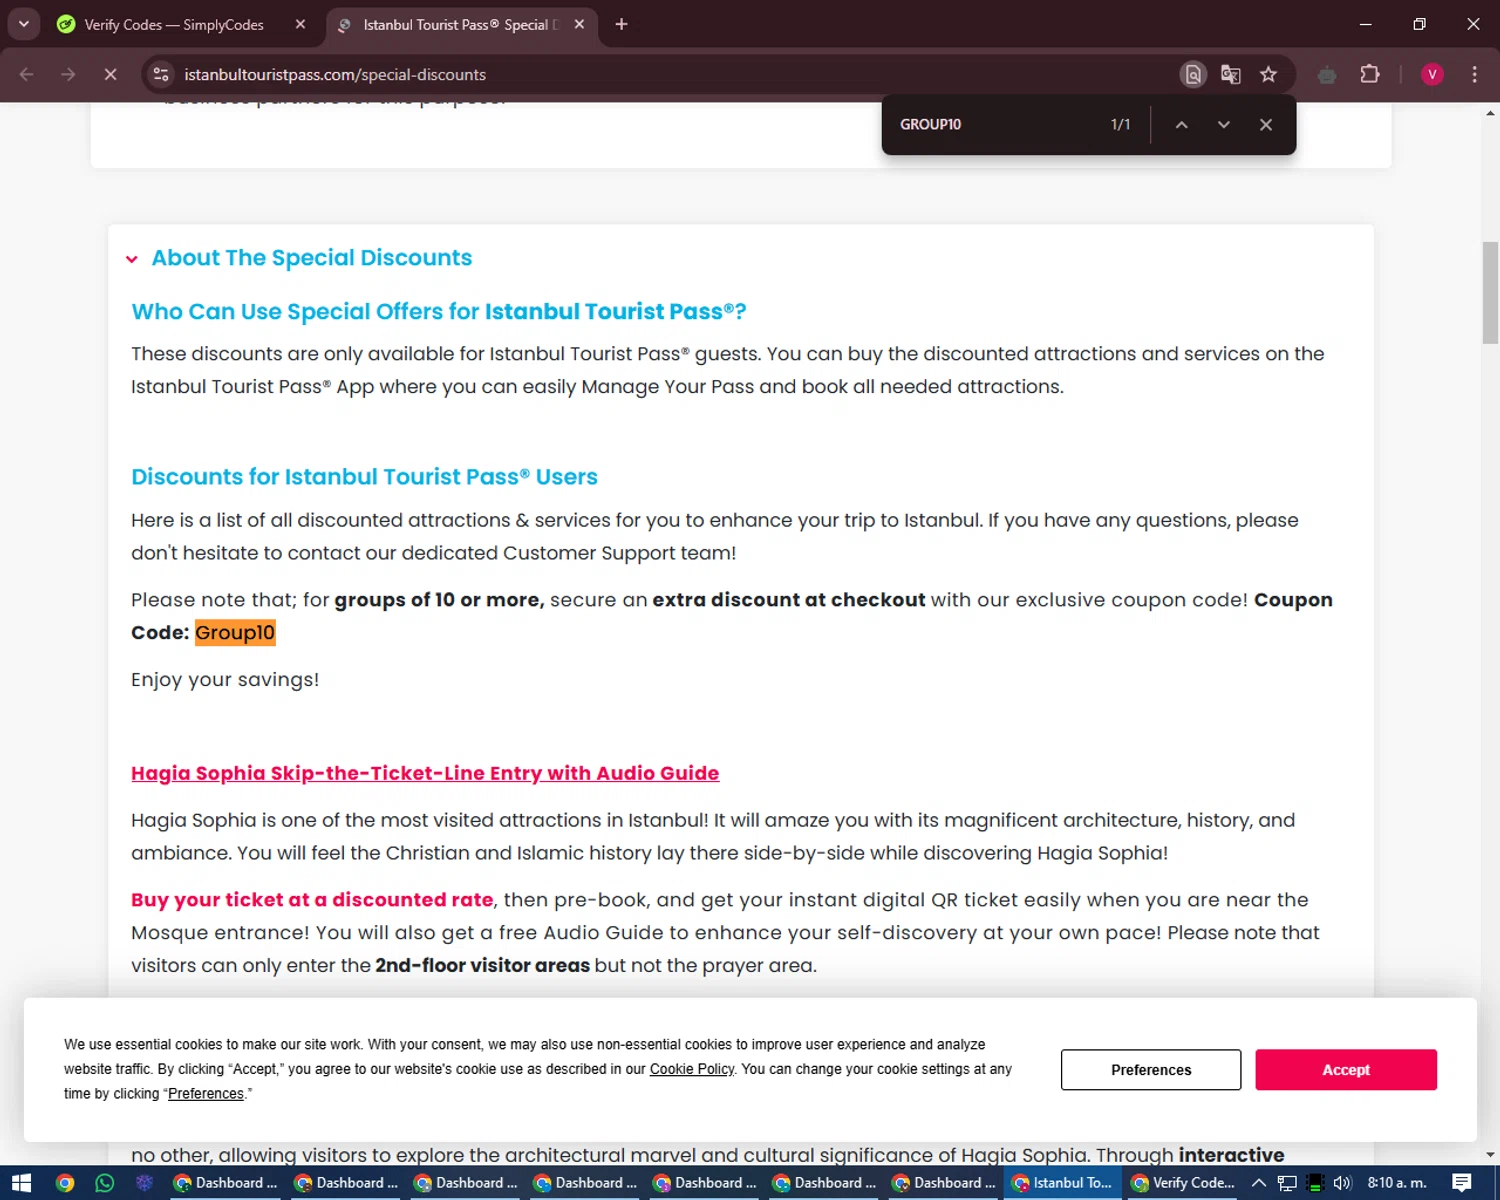Close the find bar
1500x1200 pixels.
pyautogui.click(x=1266, y=124)
